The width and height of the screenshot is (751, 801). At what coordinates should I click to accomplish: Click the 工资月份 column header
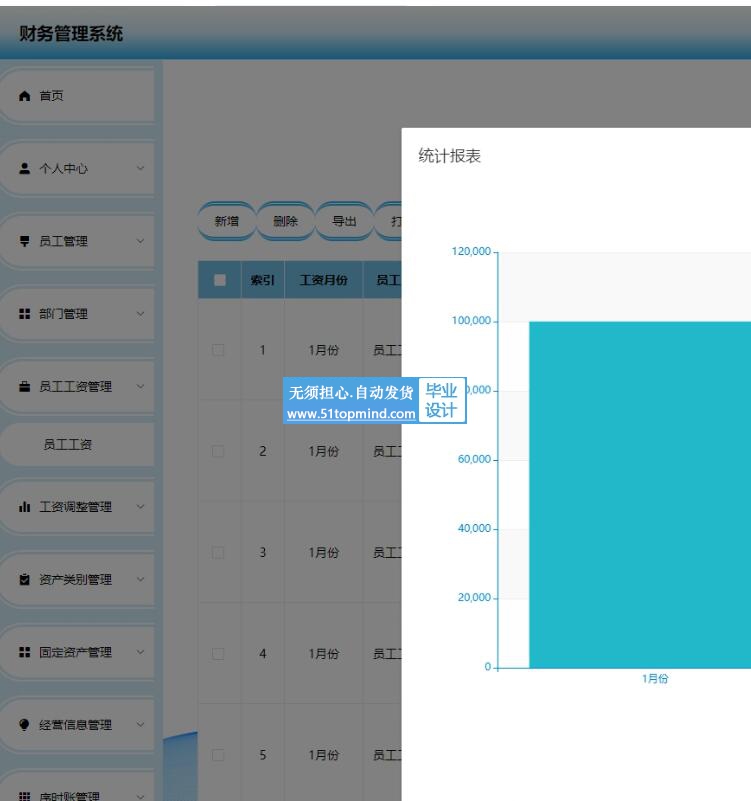pos(323,280)
